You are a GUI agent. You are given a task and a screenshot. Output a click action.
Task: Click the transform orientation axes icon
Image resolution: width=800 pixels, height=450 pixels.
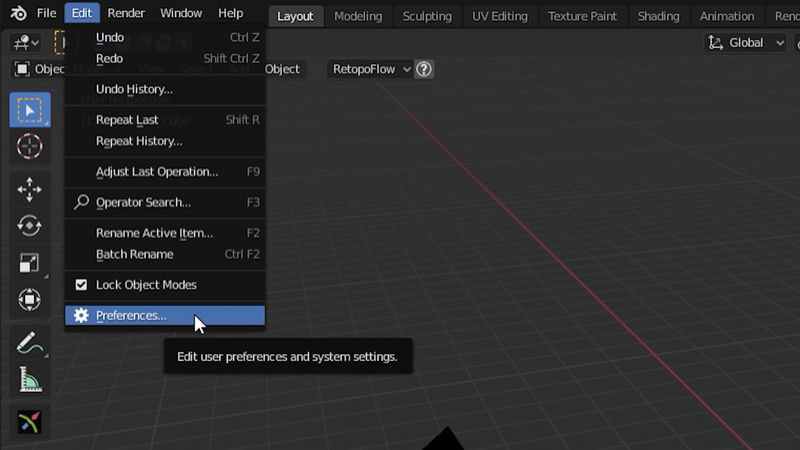716,43
